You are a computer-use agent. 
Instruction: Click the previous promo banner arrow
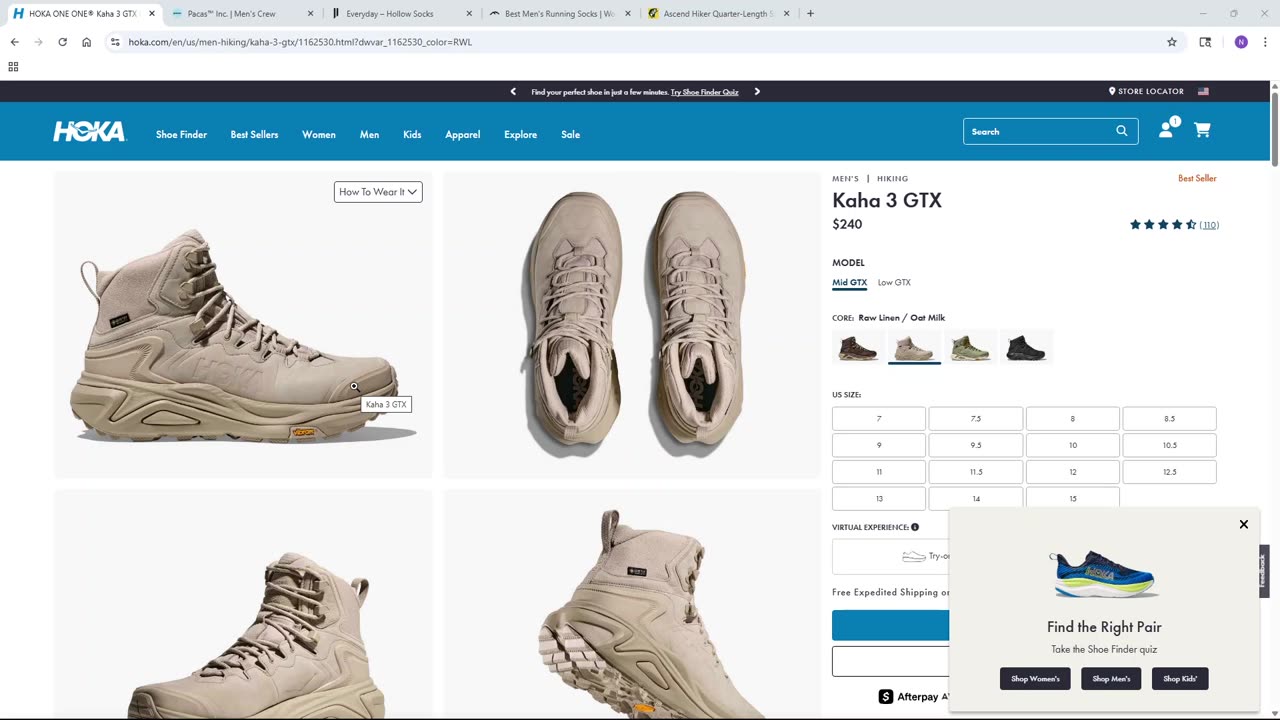pyautogui.click(x=513, y=91)
